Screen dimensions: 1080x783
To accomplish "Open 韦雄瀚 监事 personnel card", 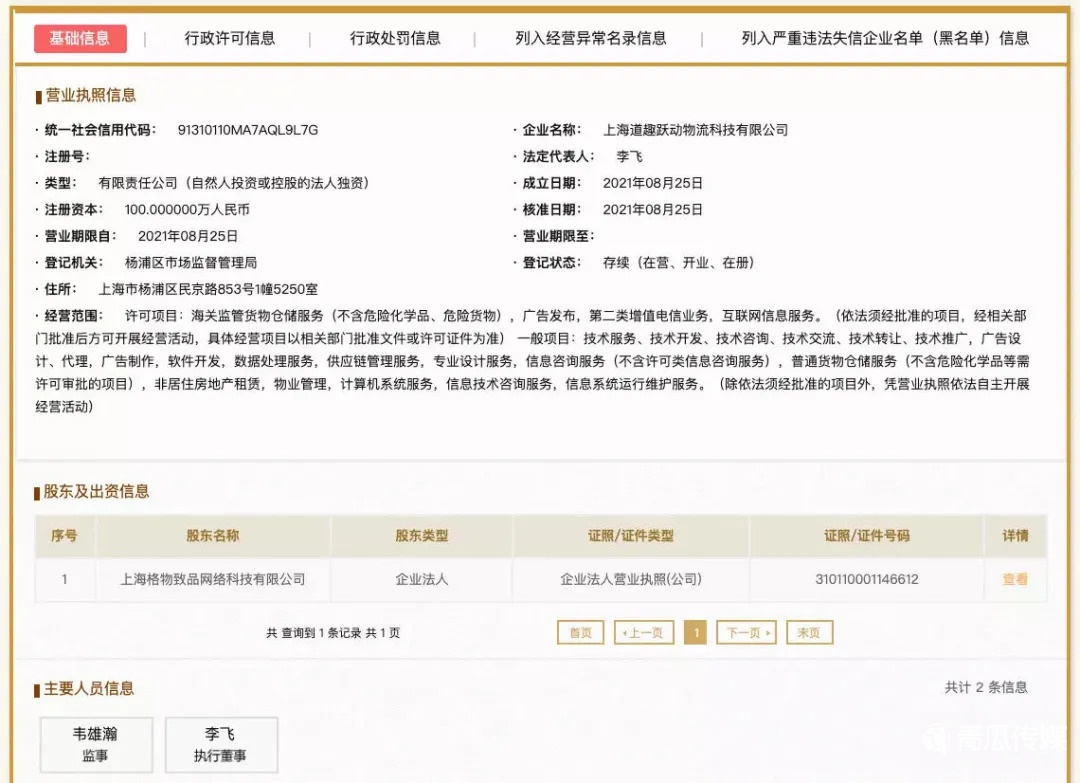I will 96,744.
